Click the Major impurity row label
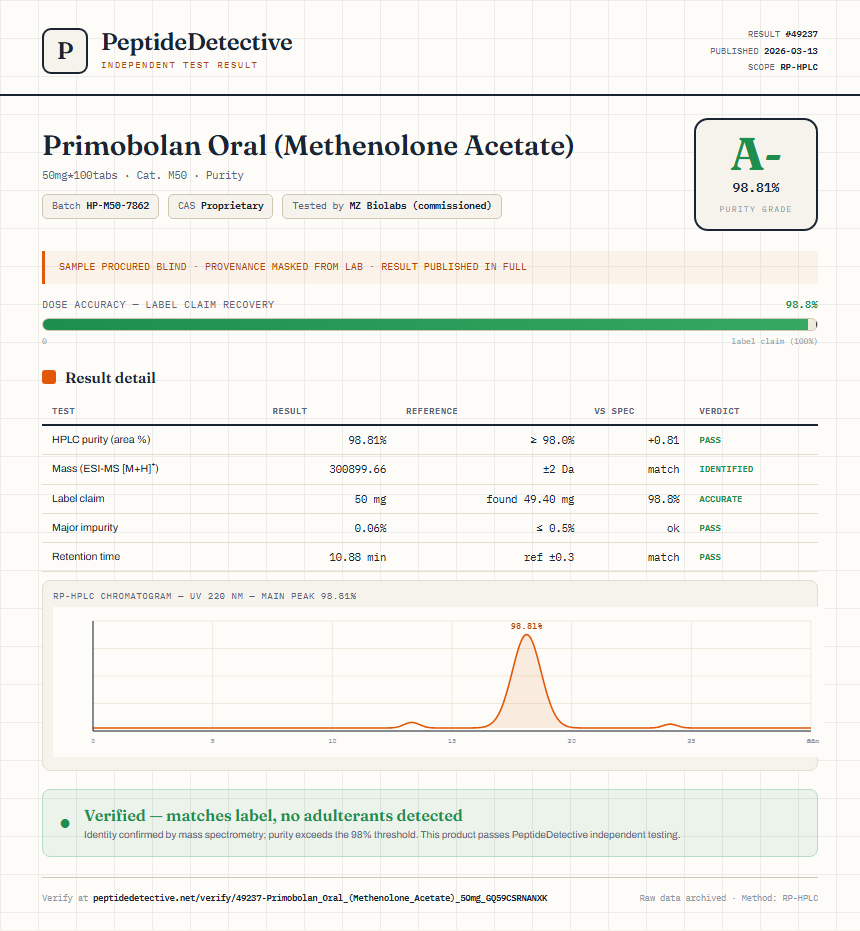 click(x=85, y=527)
